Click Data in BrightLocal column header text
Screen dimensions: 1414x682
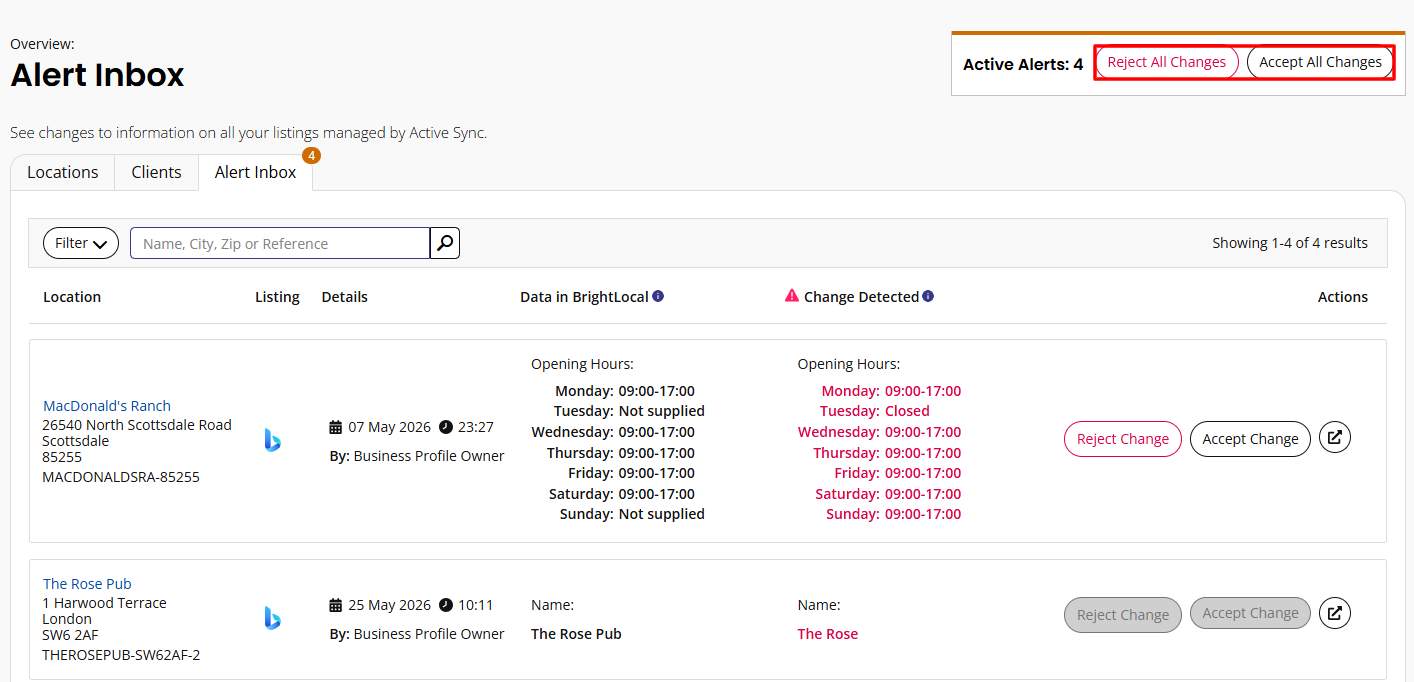coord(584,297)
